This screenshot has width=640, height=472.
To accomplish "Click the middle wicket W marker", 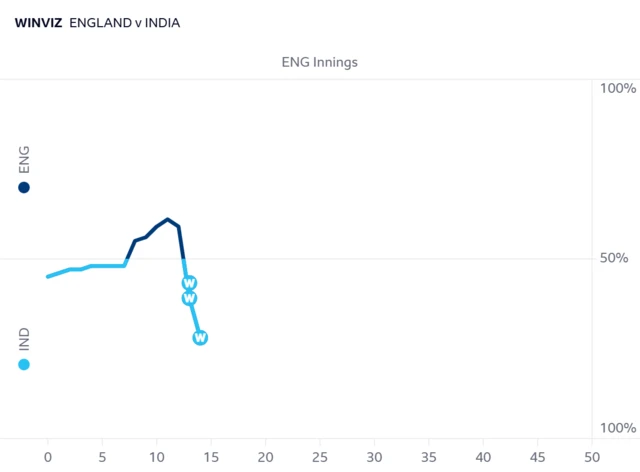I will [189, 298].
